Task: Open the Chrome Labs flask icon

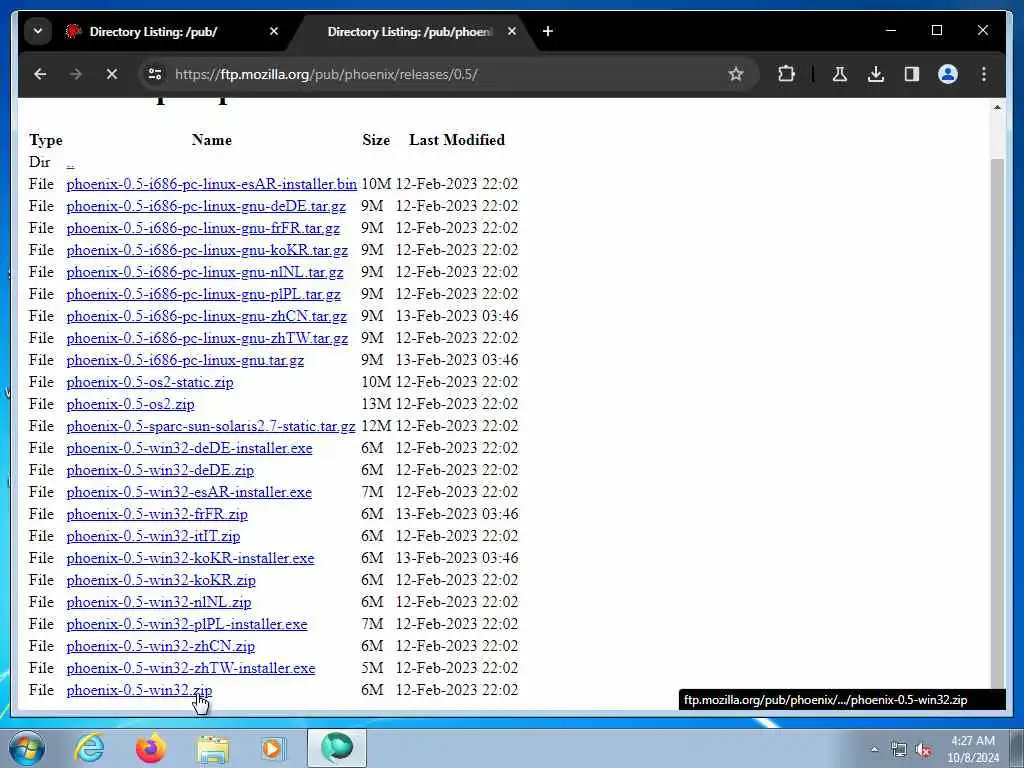Action: click(840, 74)
